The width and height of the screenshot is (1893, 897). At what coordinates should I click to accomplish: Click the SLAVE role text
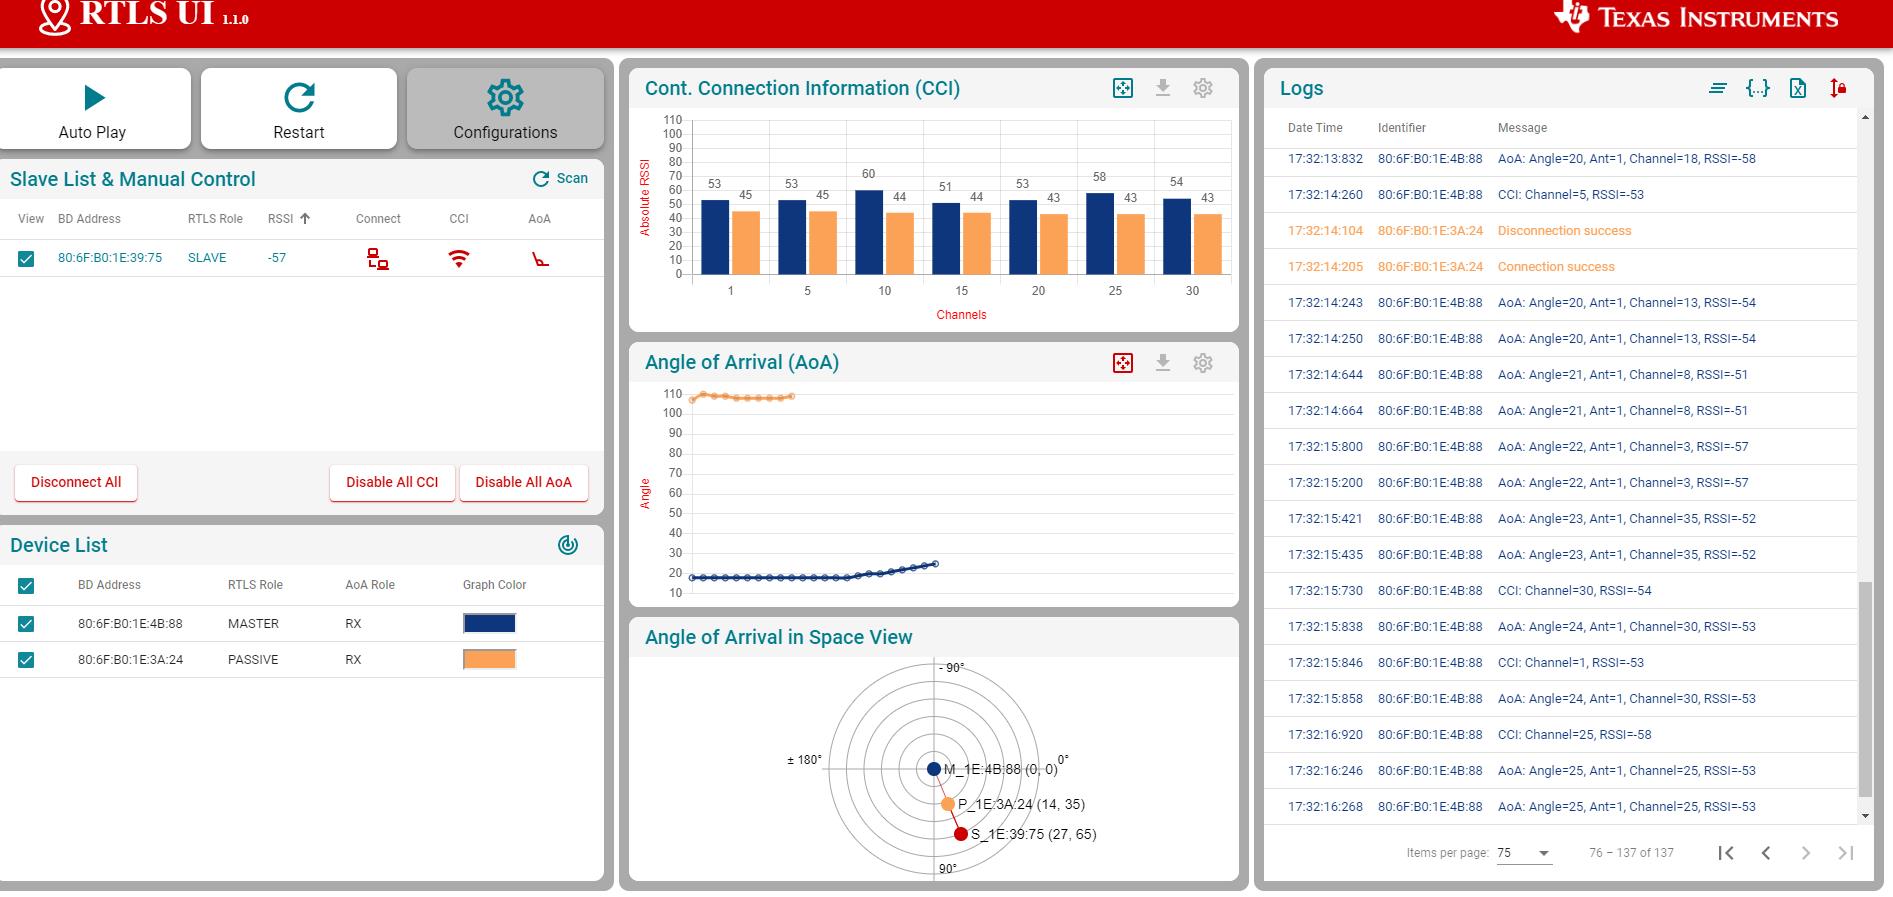[x=207, y=258]
